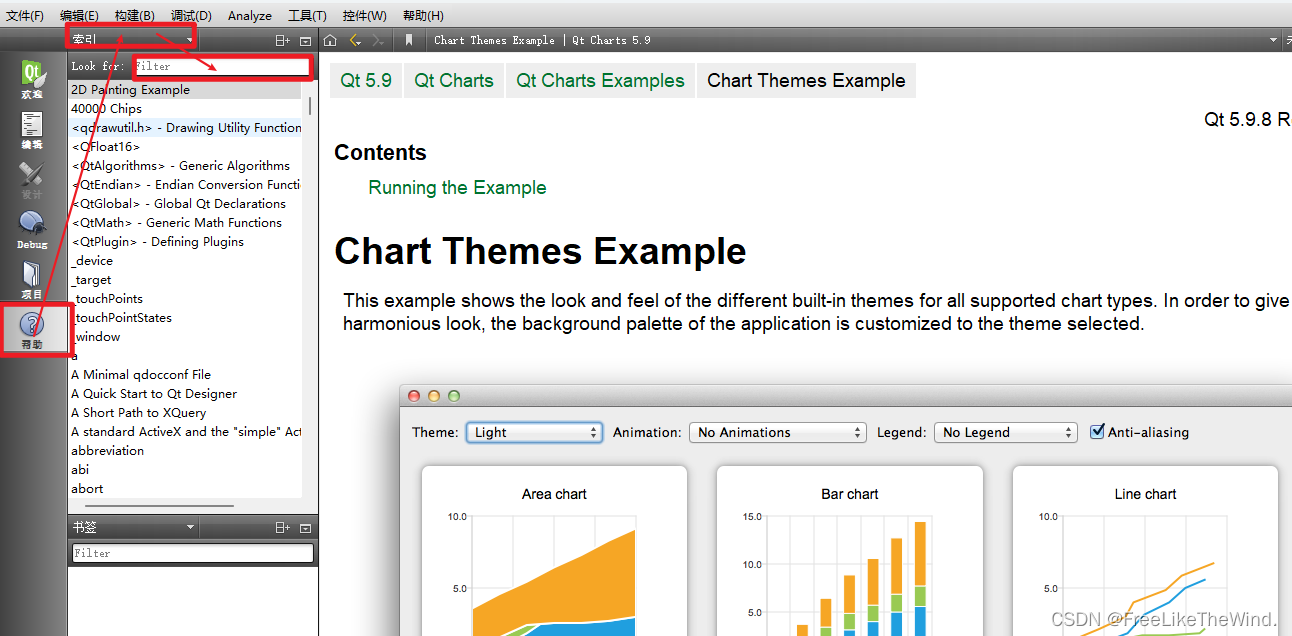This screenshot has width=1292, height=636.
Task: Select '<QtEndian> - Endian Conversion' entry
Action: coord(185,184)
